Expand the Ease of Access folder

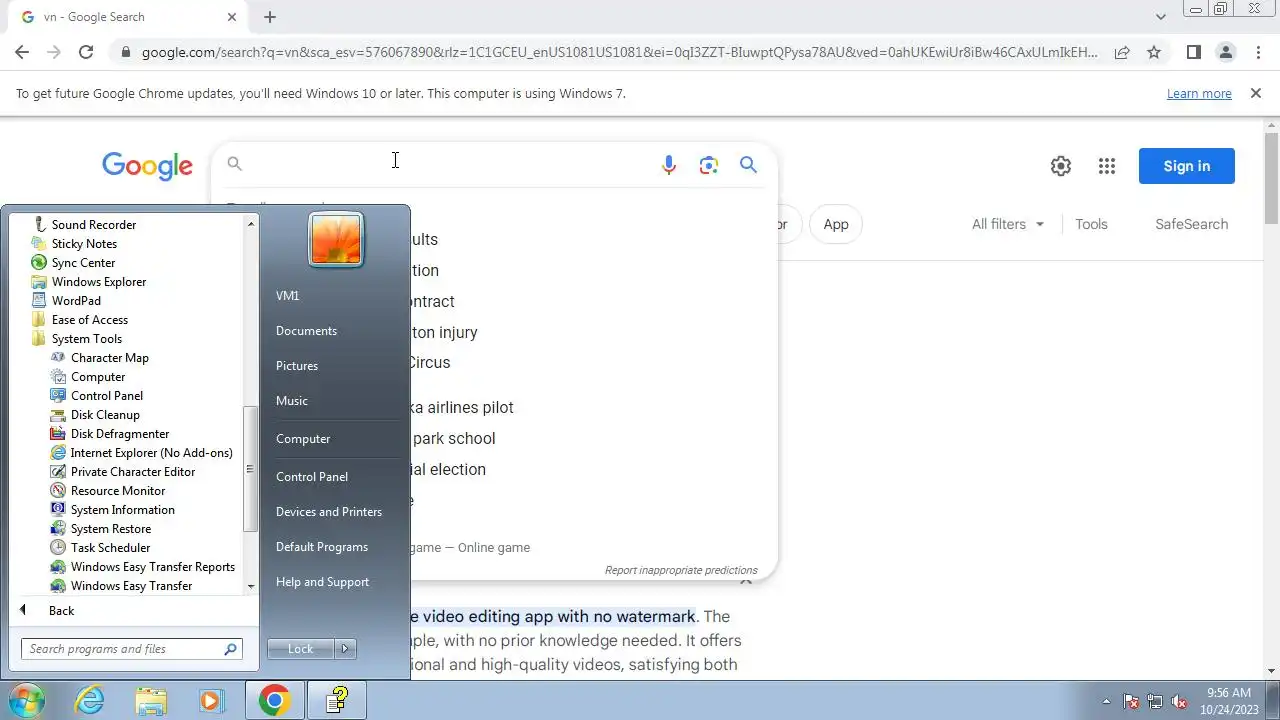(x=89, y=320)
